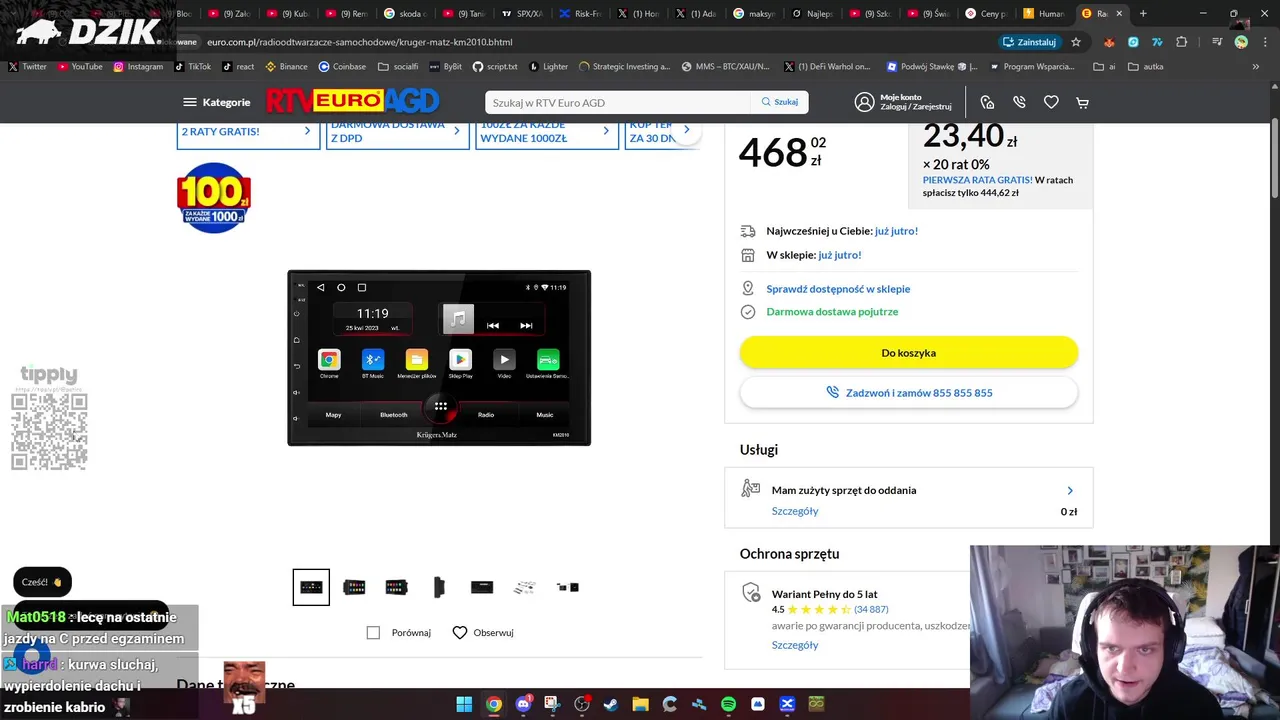The image size is (1280, 720).
Task: Click the RTV EURO AGD logo
Action: pos(353,102)
